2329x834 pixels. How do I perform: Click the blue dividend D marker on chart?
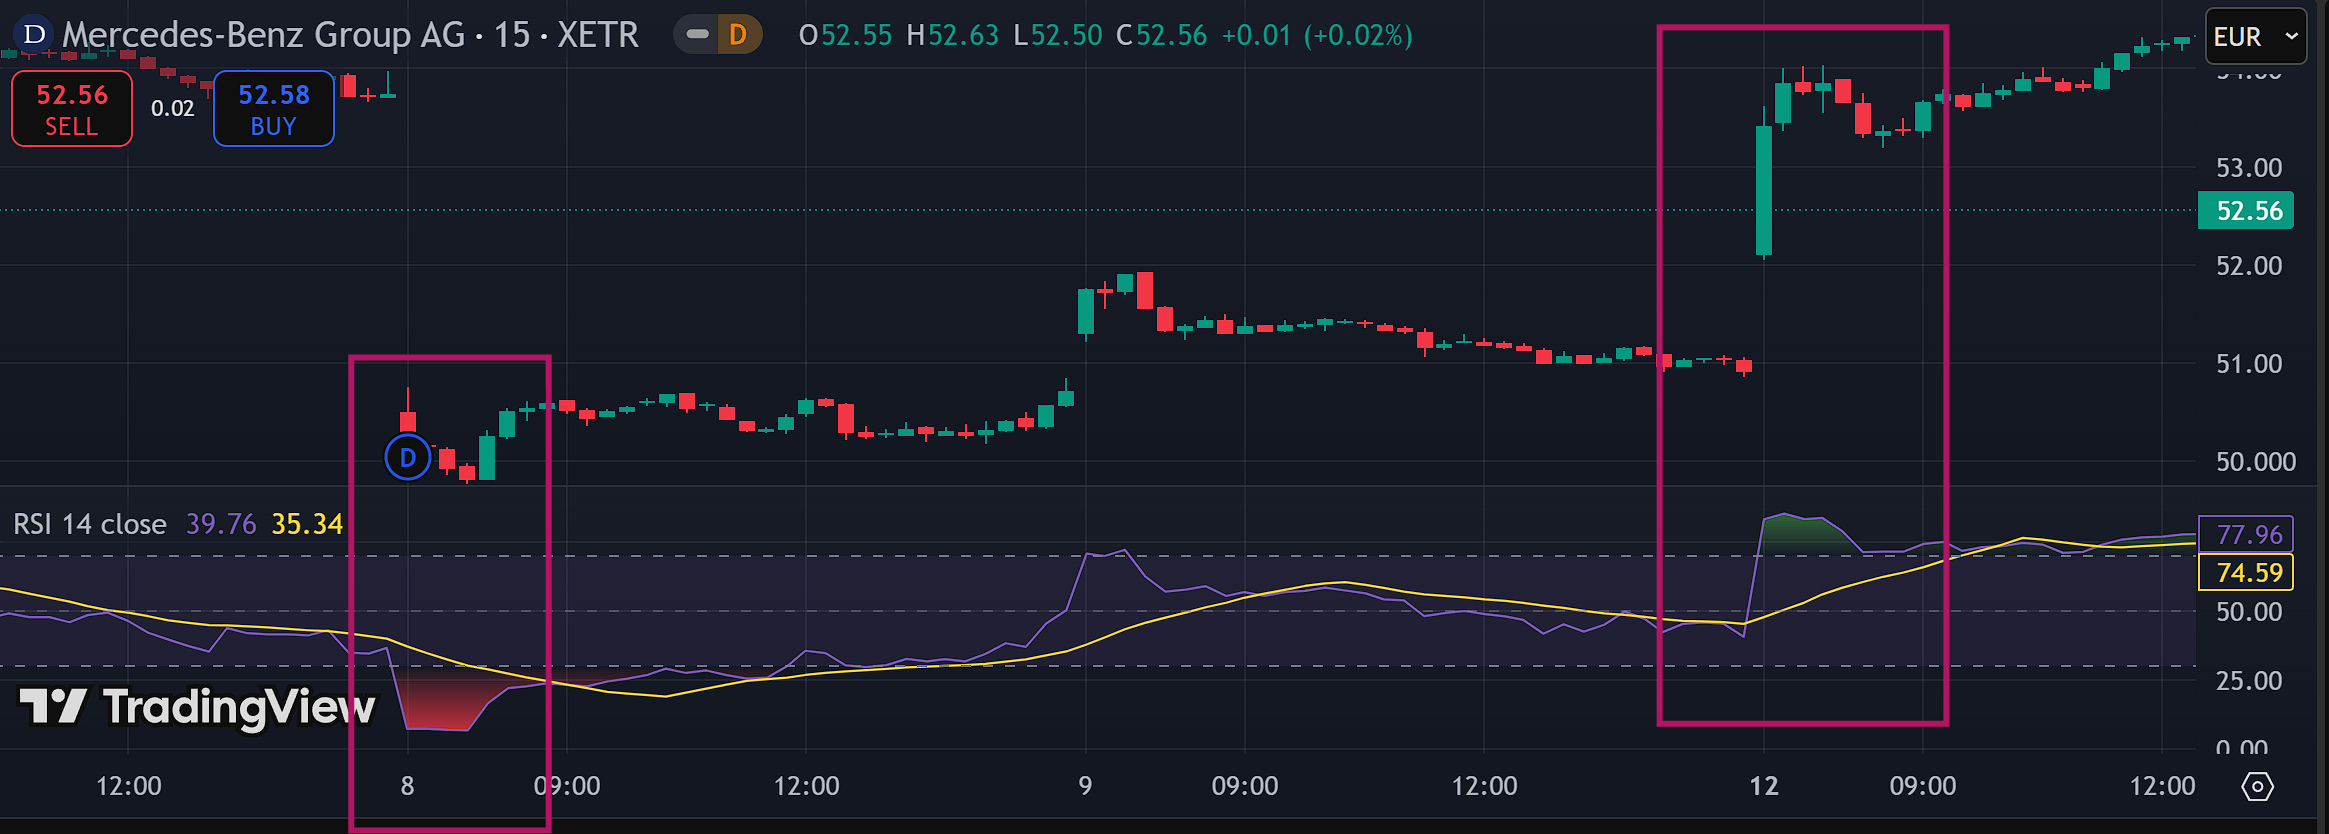point(407,458)
